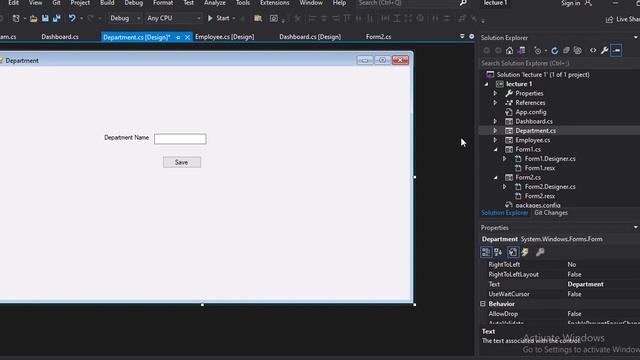
Task: Toggle the Properties view button in Properties panel
Action: pyautogui.click(x=513, y=252)
